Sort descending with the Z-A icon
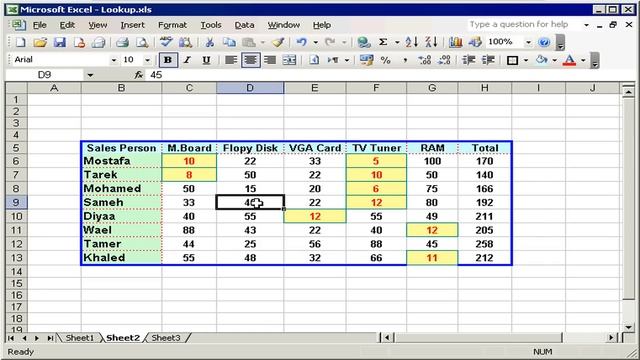 [x=431, y=42]
